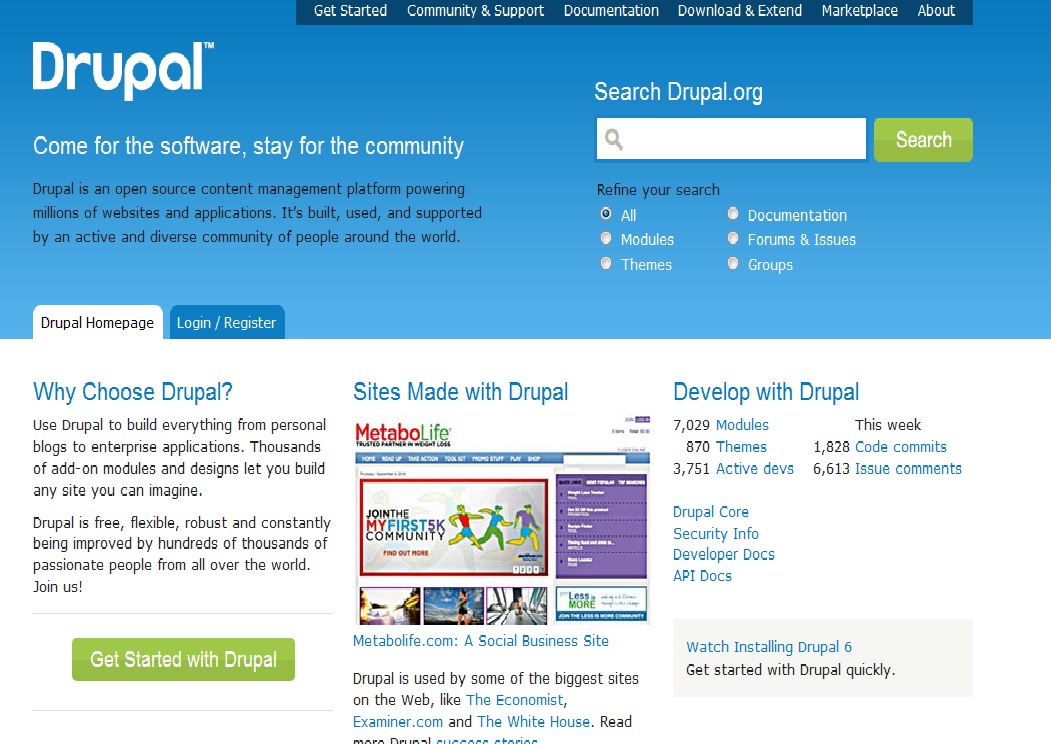The height and width of the screenshot is (744, 1051).
Task: Select the All search radio button
Action: pos(606,214)
